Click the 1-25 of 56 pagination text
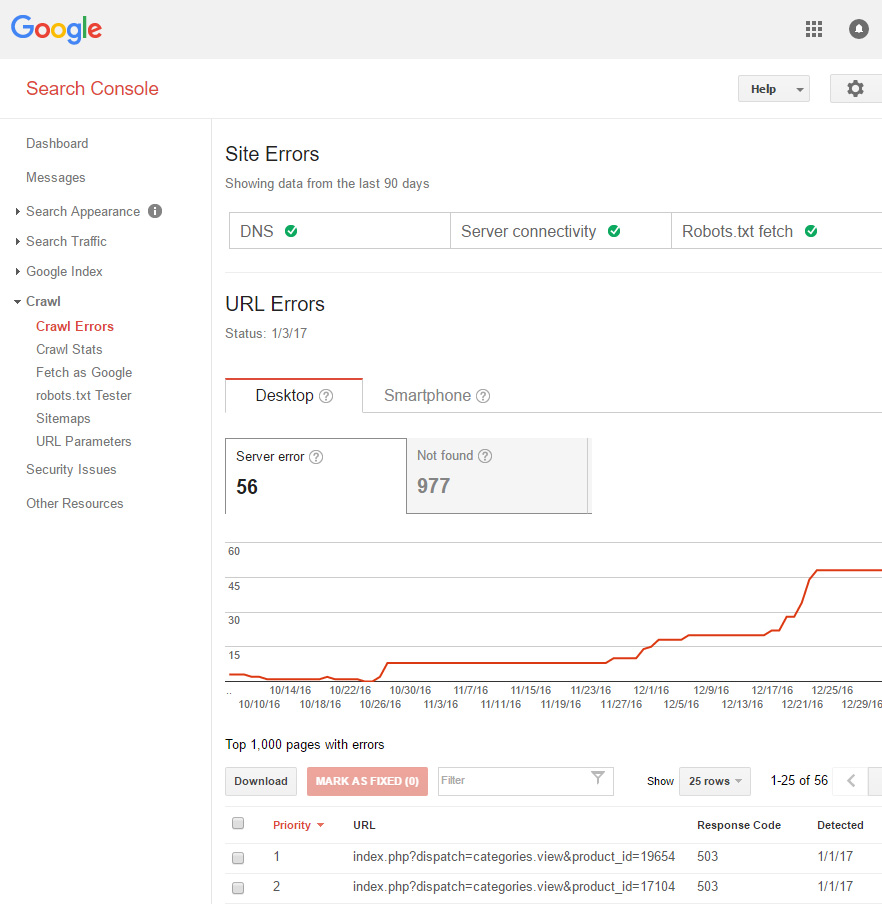 tap(800, 781)
